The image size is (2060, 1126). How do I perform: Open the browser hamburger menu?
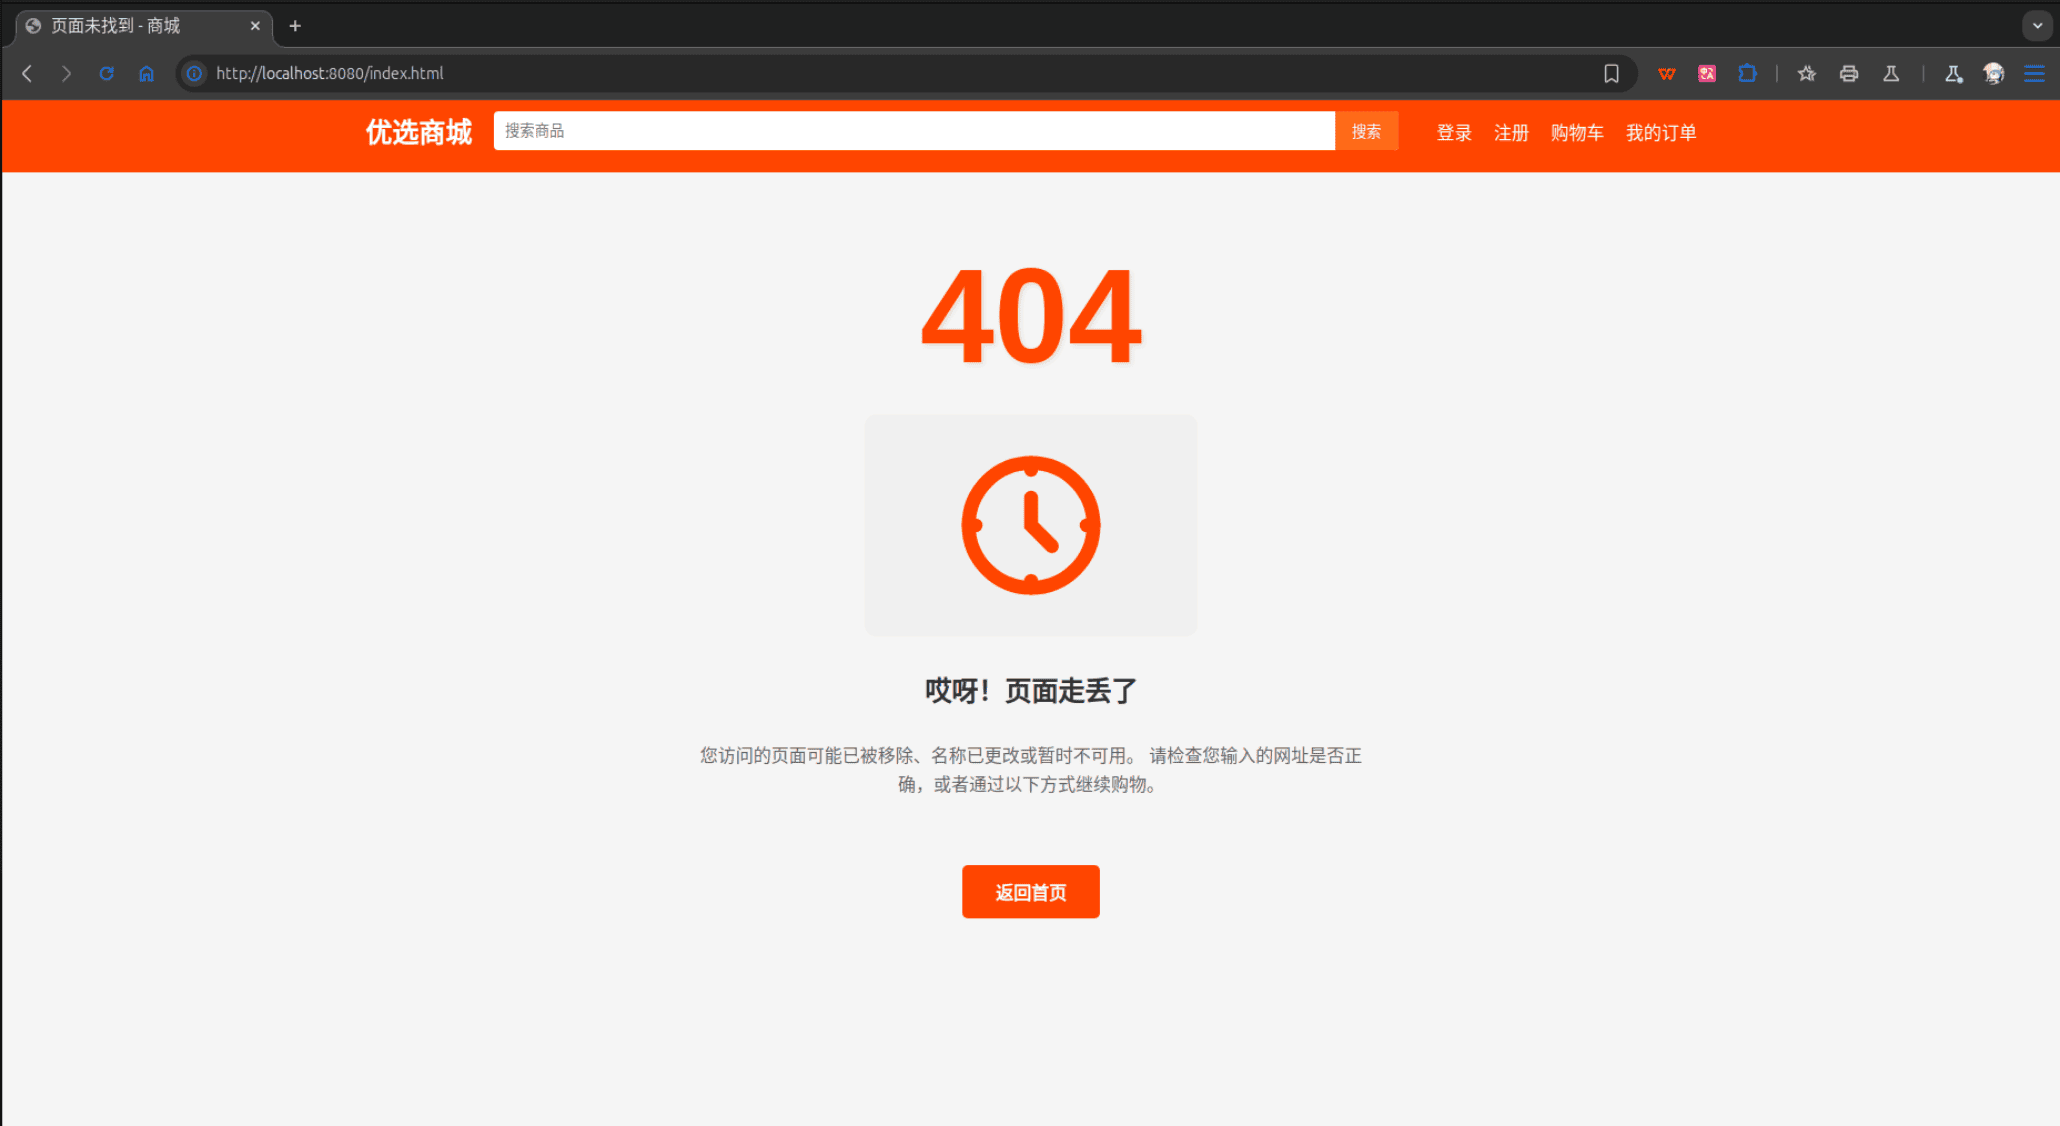(2034, 73)
